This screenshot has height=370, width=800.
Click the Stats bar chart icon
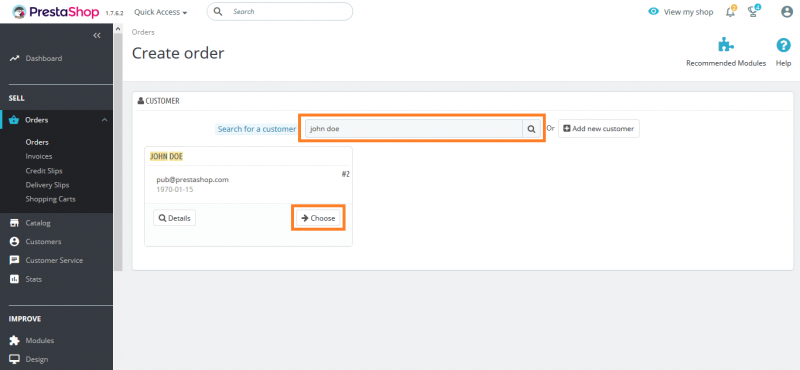click(14, 279)
